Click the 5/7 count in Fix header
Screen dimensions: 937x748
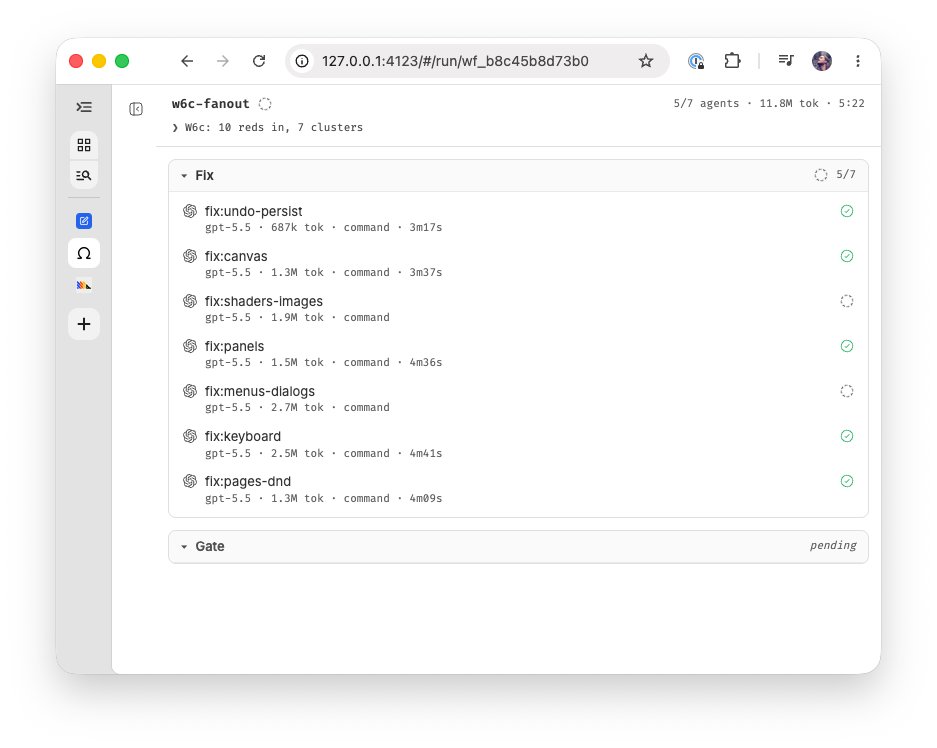pos(846,174)
